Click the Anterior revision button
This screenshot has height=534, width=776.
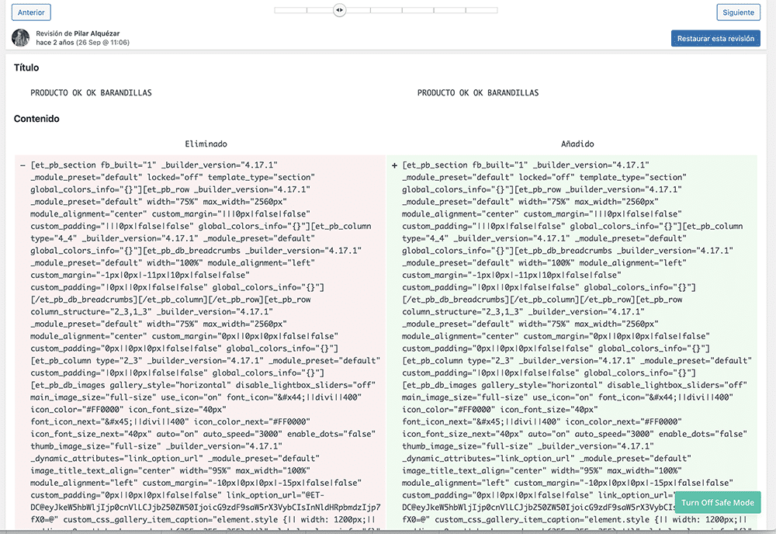[31, 12]
